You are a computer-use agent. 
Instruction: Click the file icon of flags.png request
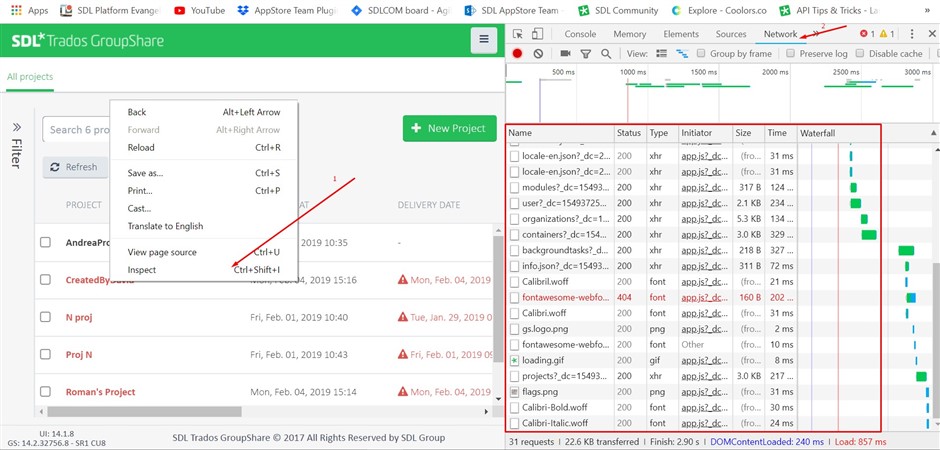point(514,392)
